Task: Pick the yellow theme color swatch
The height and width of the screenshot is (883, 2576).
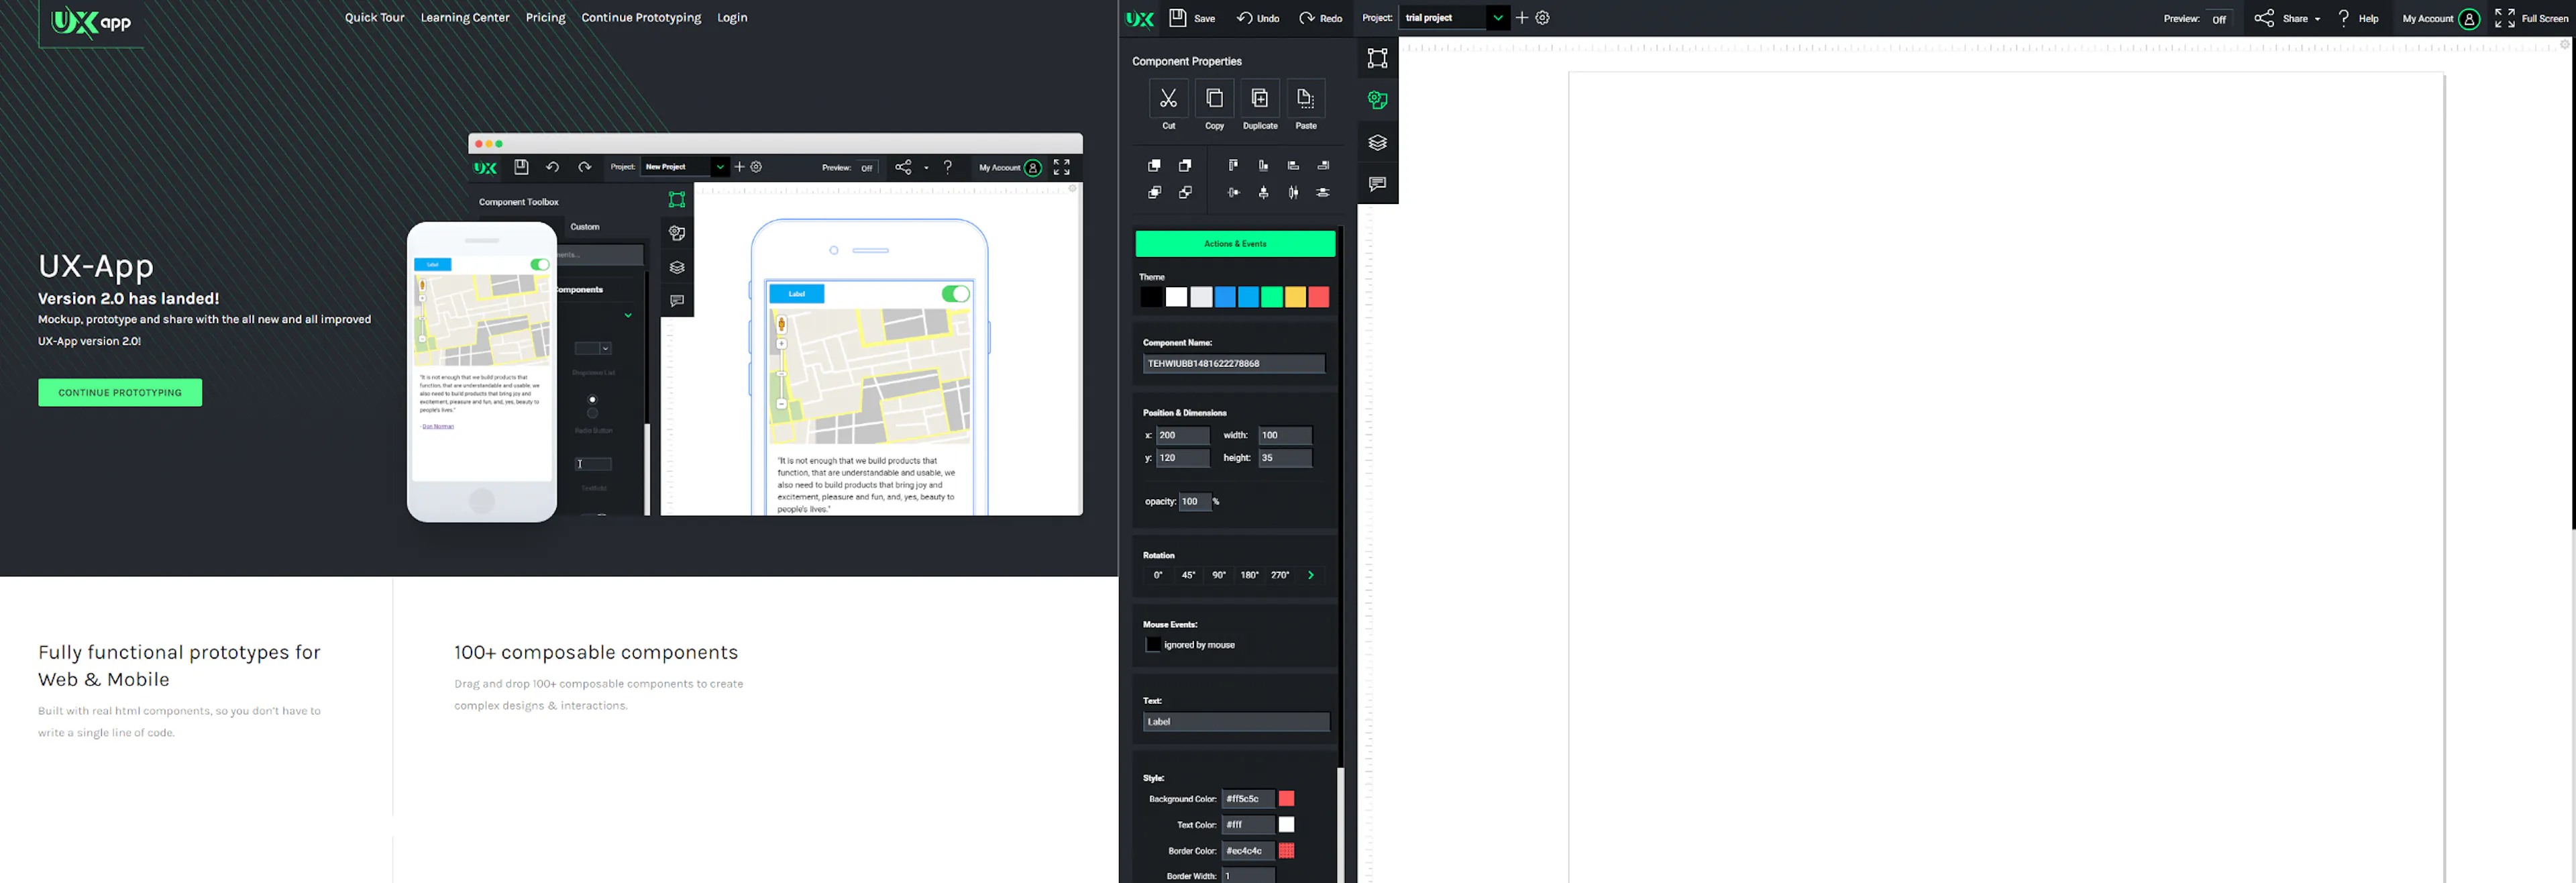Action: coord(1295,297)
